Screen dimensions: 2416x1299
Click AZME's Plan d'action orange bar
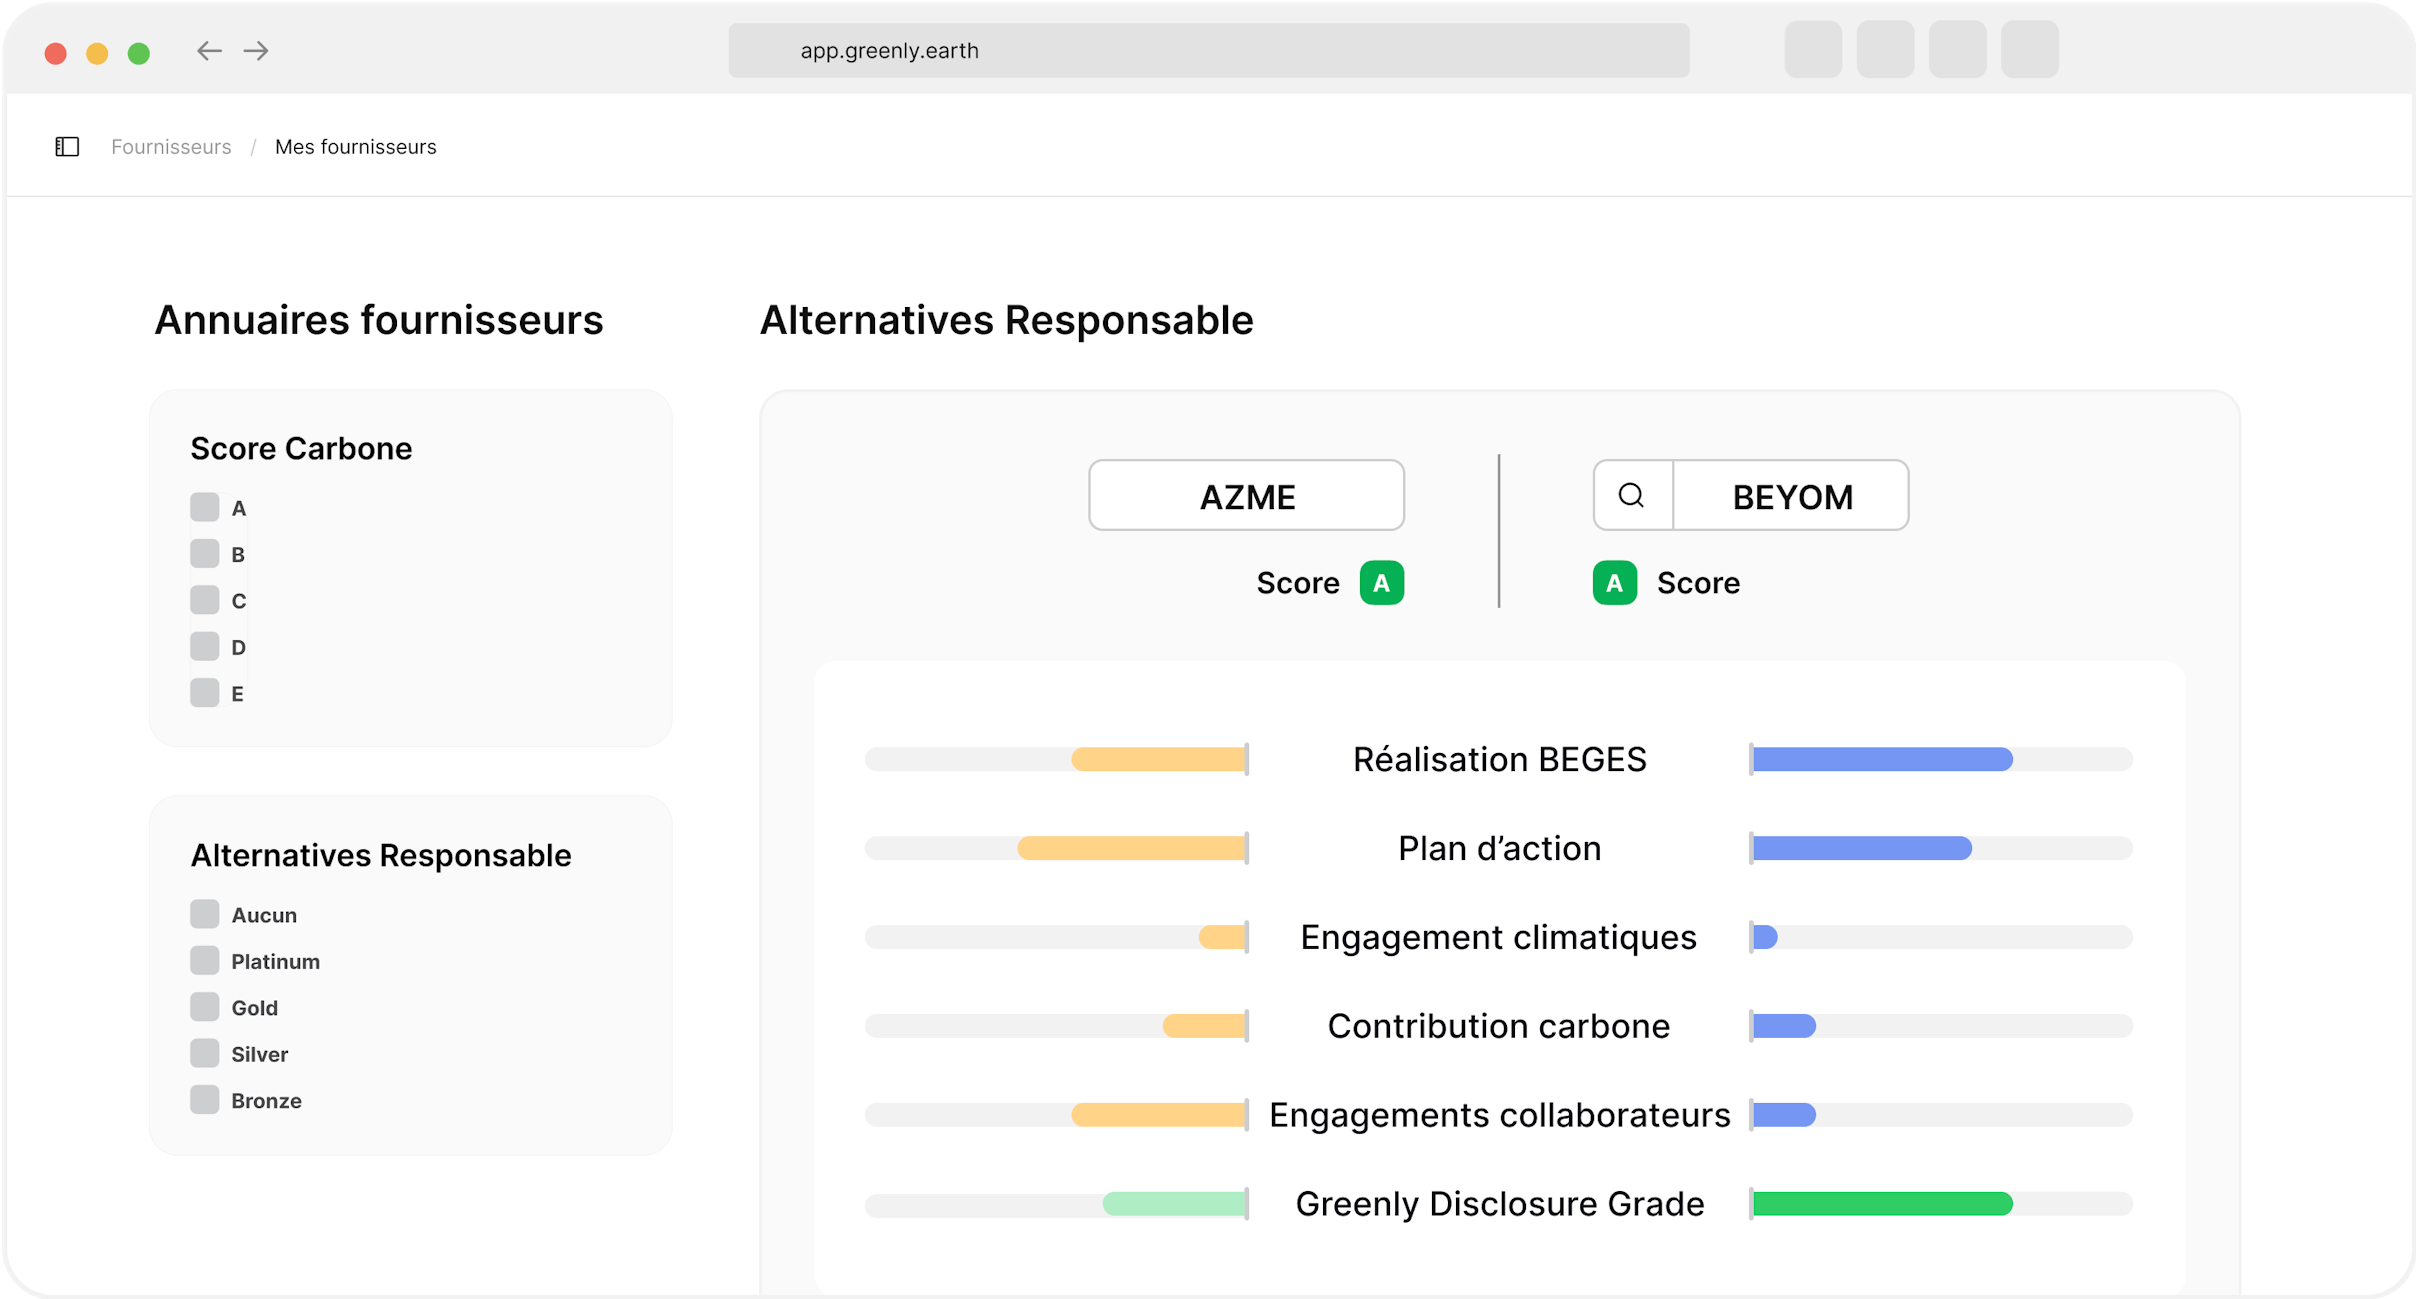click(x=1132, y=849)
